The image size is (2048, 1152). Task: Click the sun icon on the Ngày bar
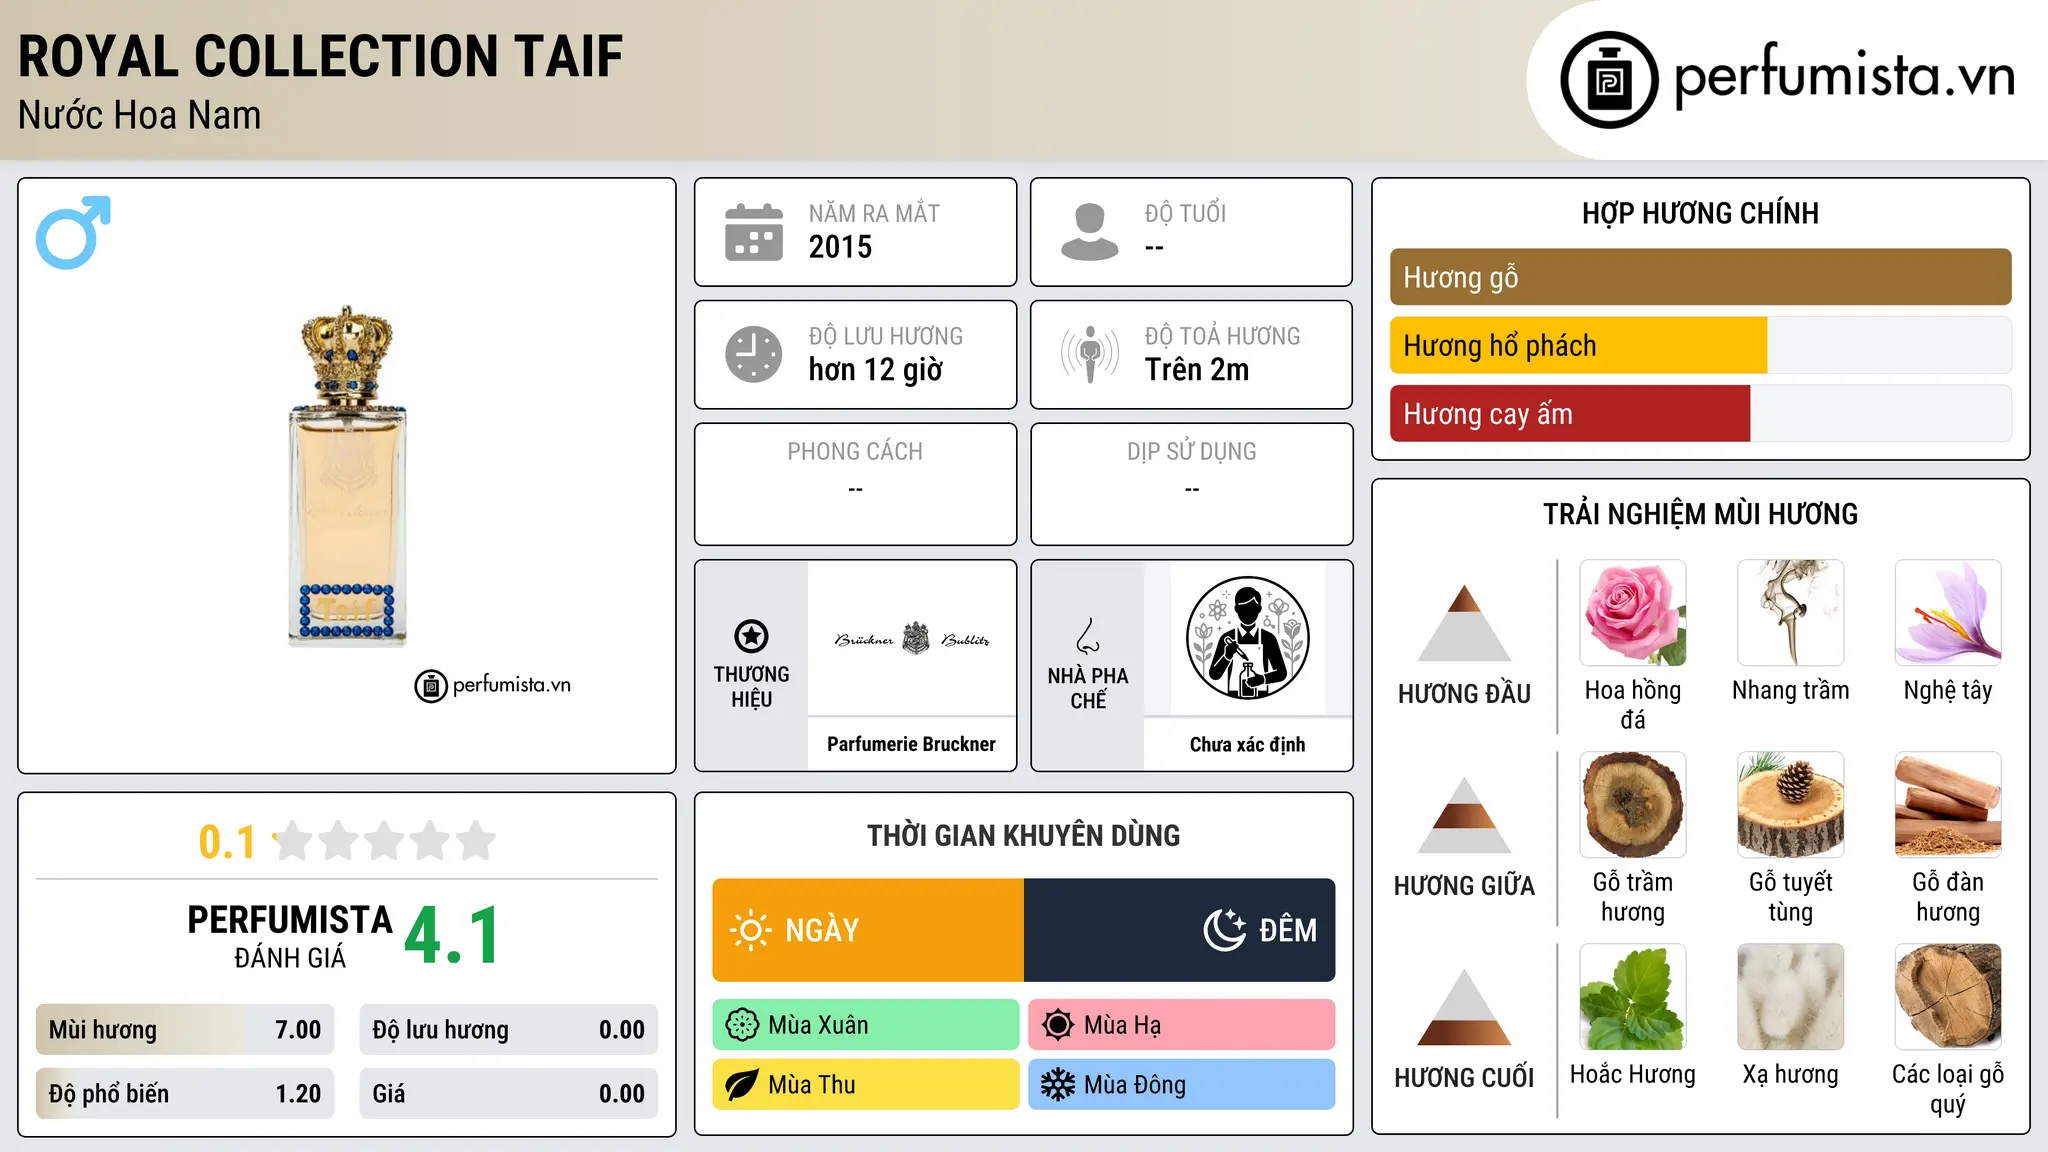[x=750, y=930]
